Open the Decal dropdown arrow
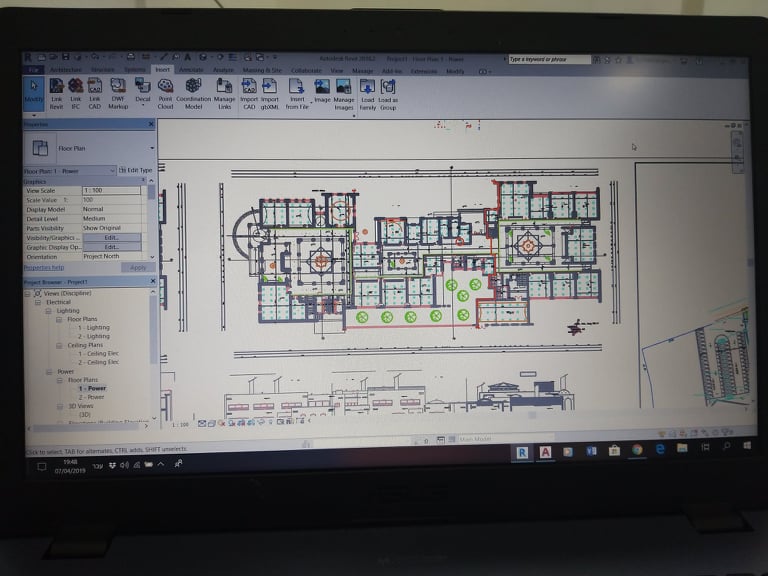Screen dimensions: 768x576 (x=143, y=104)
